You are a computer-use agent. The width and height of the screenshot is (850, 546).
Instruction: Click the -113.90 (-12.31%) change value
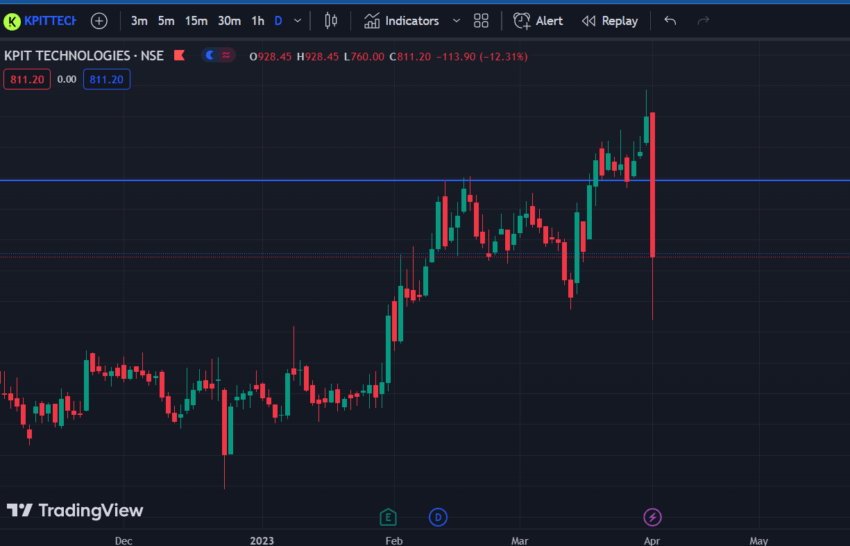coord(482,56)
